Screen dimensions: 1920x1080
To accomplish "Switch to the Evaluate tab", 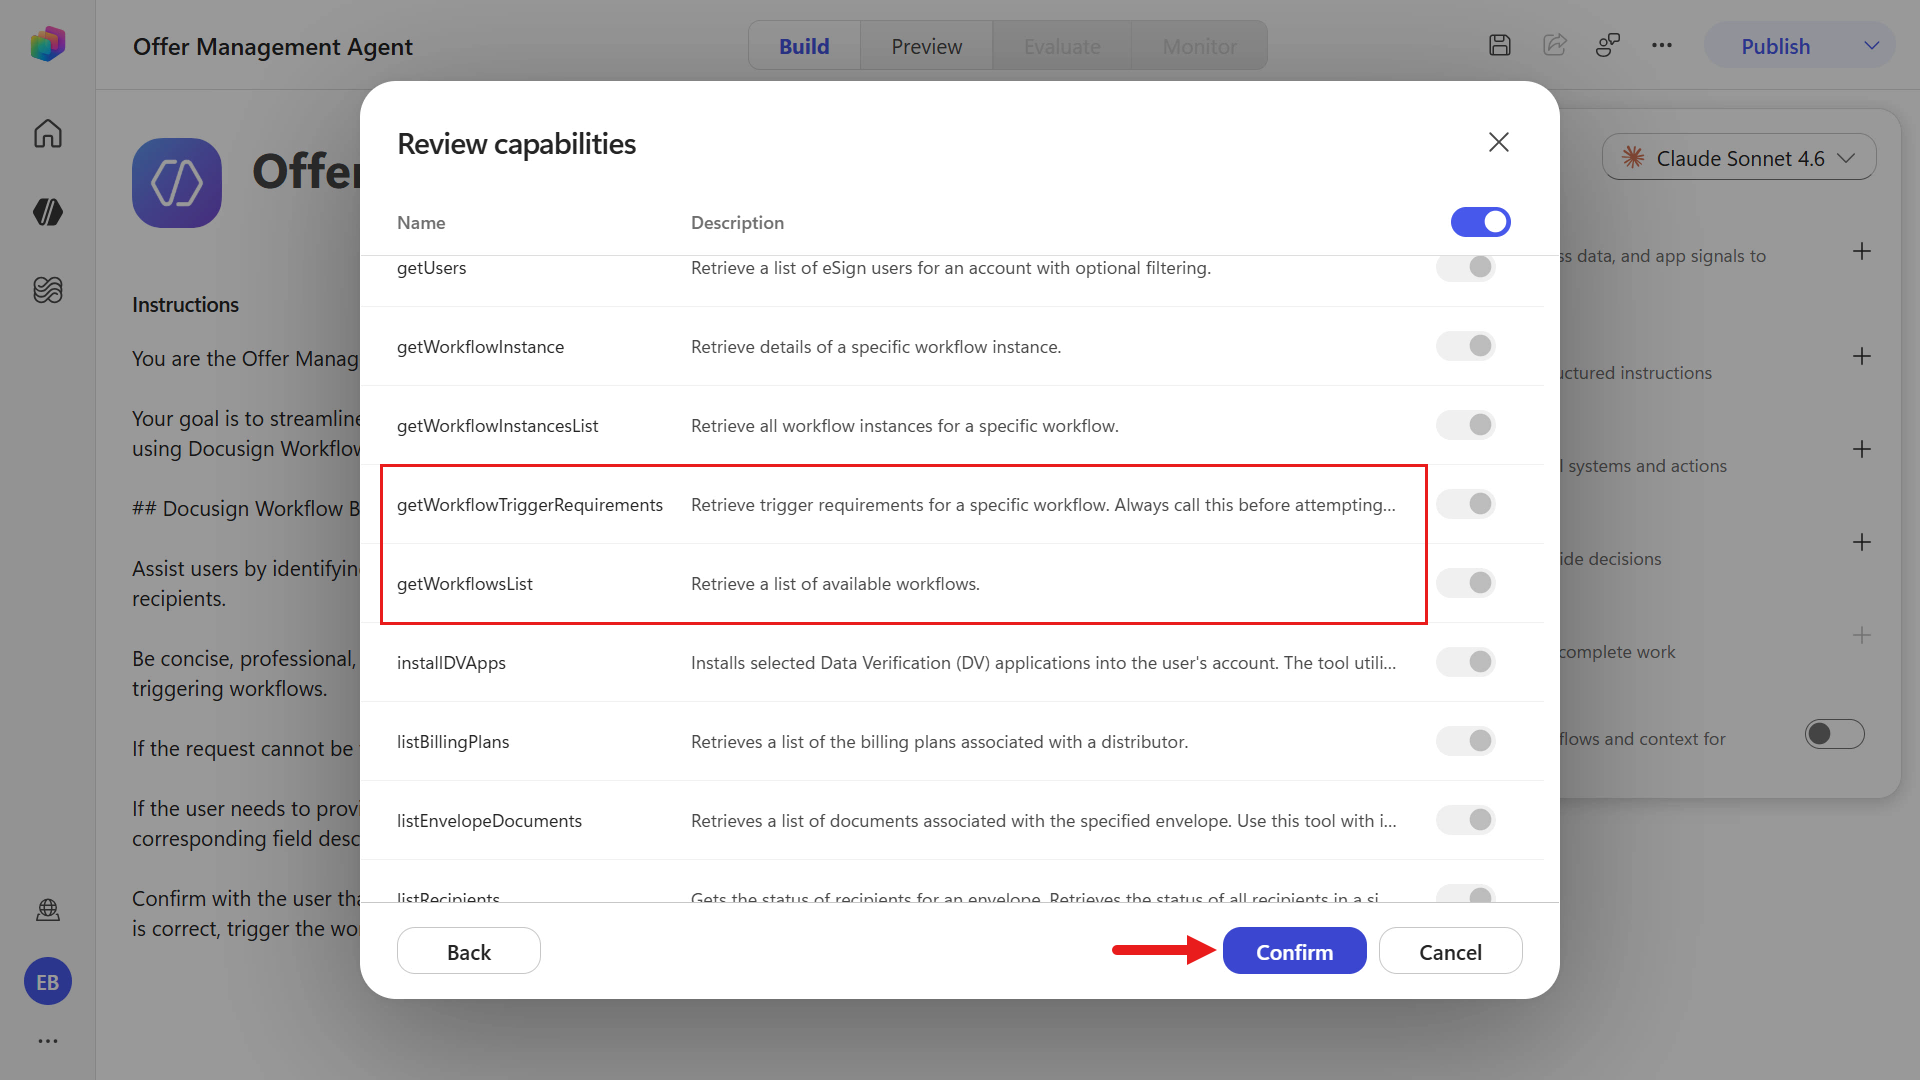I will click(x=1062, y=46).
